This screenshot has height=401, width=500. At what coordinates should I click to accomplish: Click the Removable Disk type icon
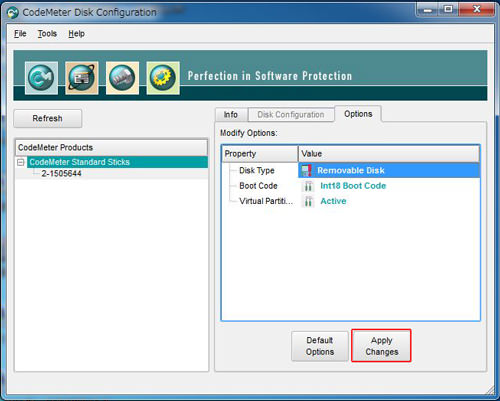click(x=306, y=171)
